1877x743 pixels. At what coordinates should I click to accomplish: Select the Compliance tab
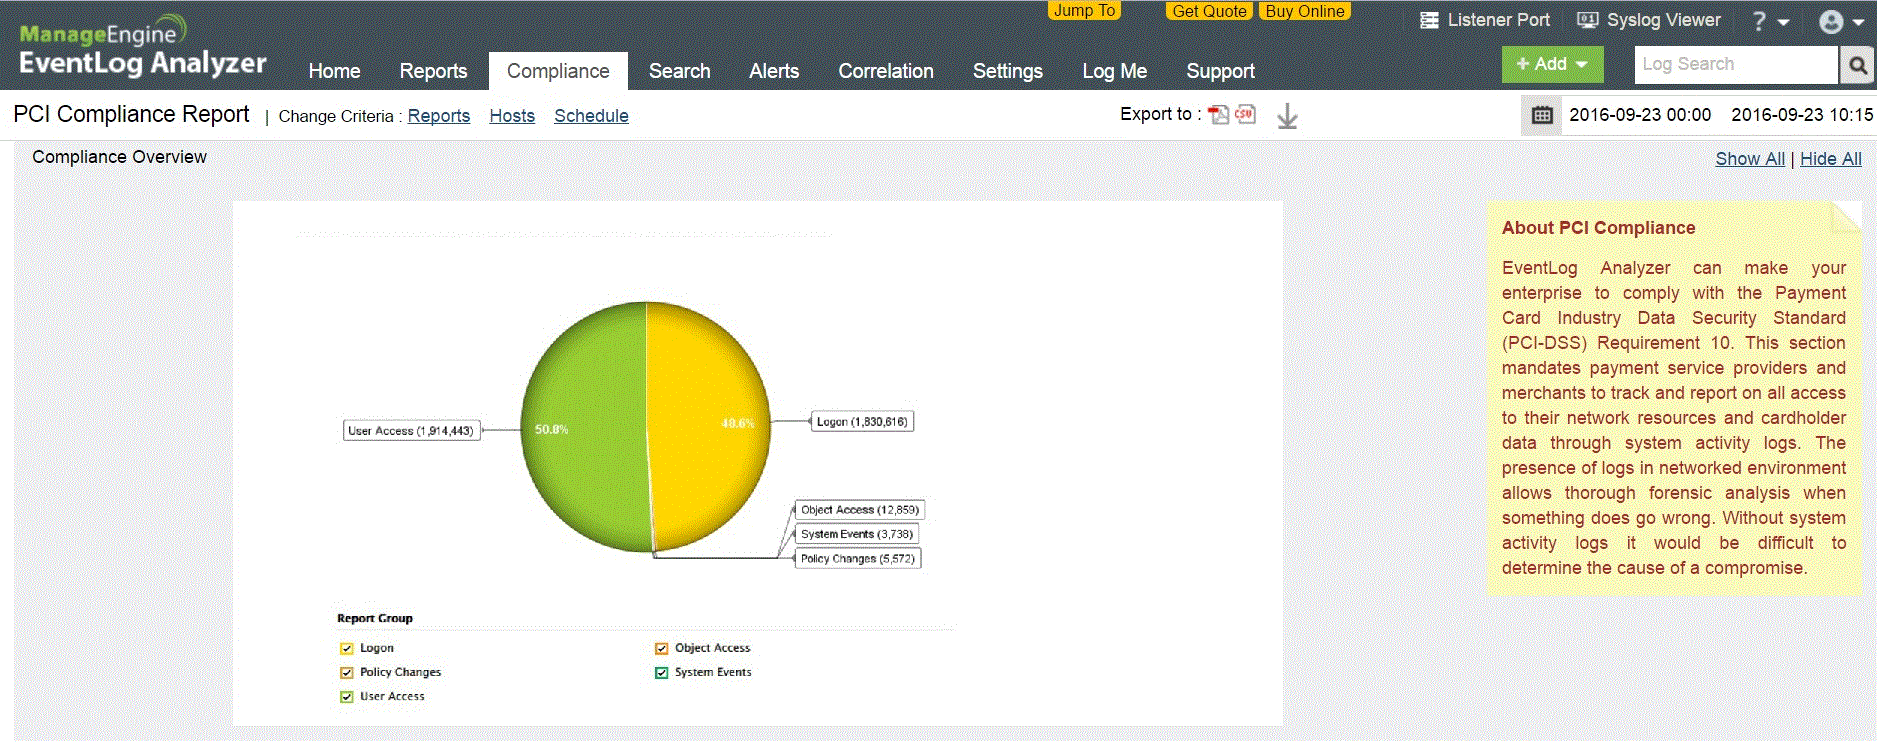558,71
